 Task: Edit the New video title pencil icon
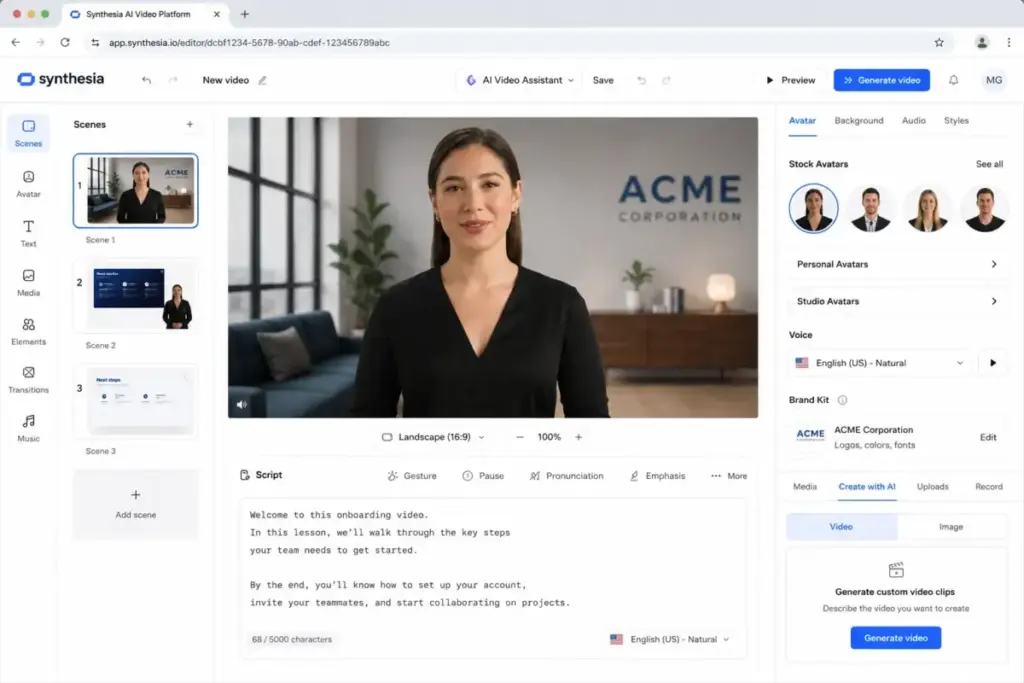[x=263, y=80]
